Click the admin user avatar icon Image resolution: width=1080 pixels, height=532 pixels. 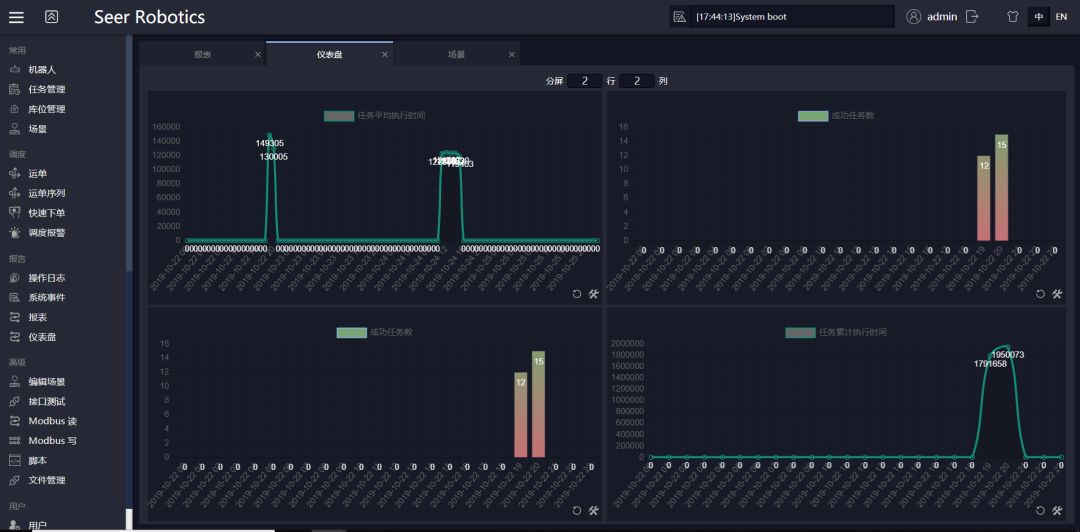pyautogui.click(x=913, y=17)
